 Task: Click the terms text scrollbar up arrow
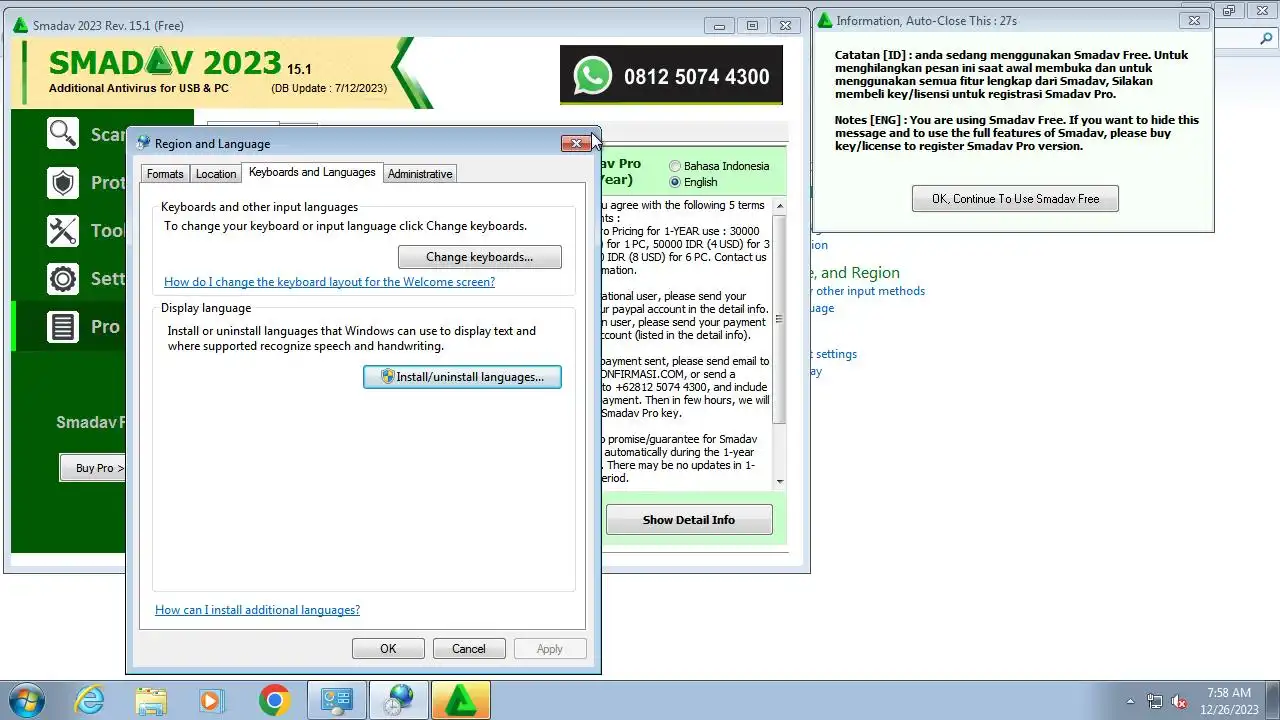[780, 206]
